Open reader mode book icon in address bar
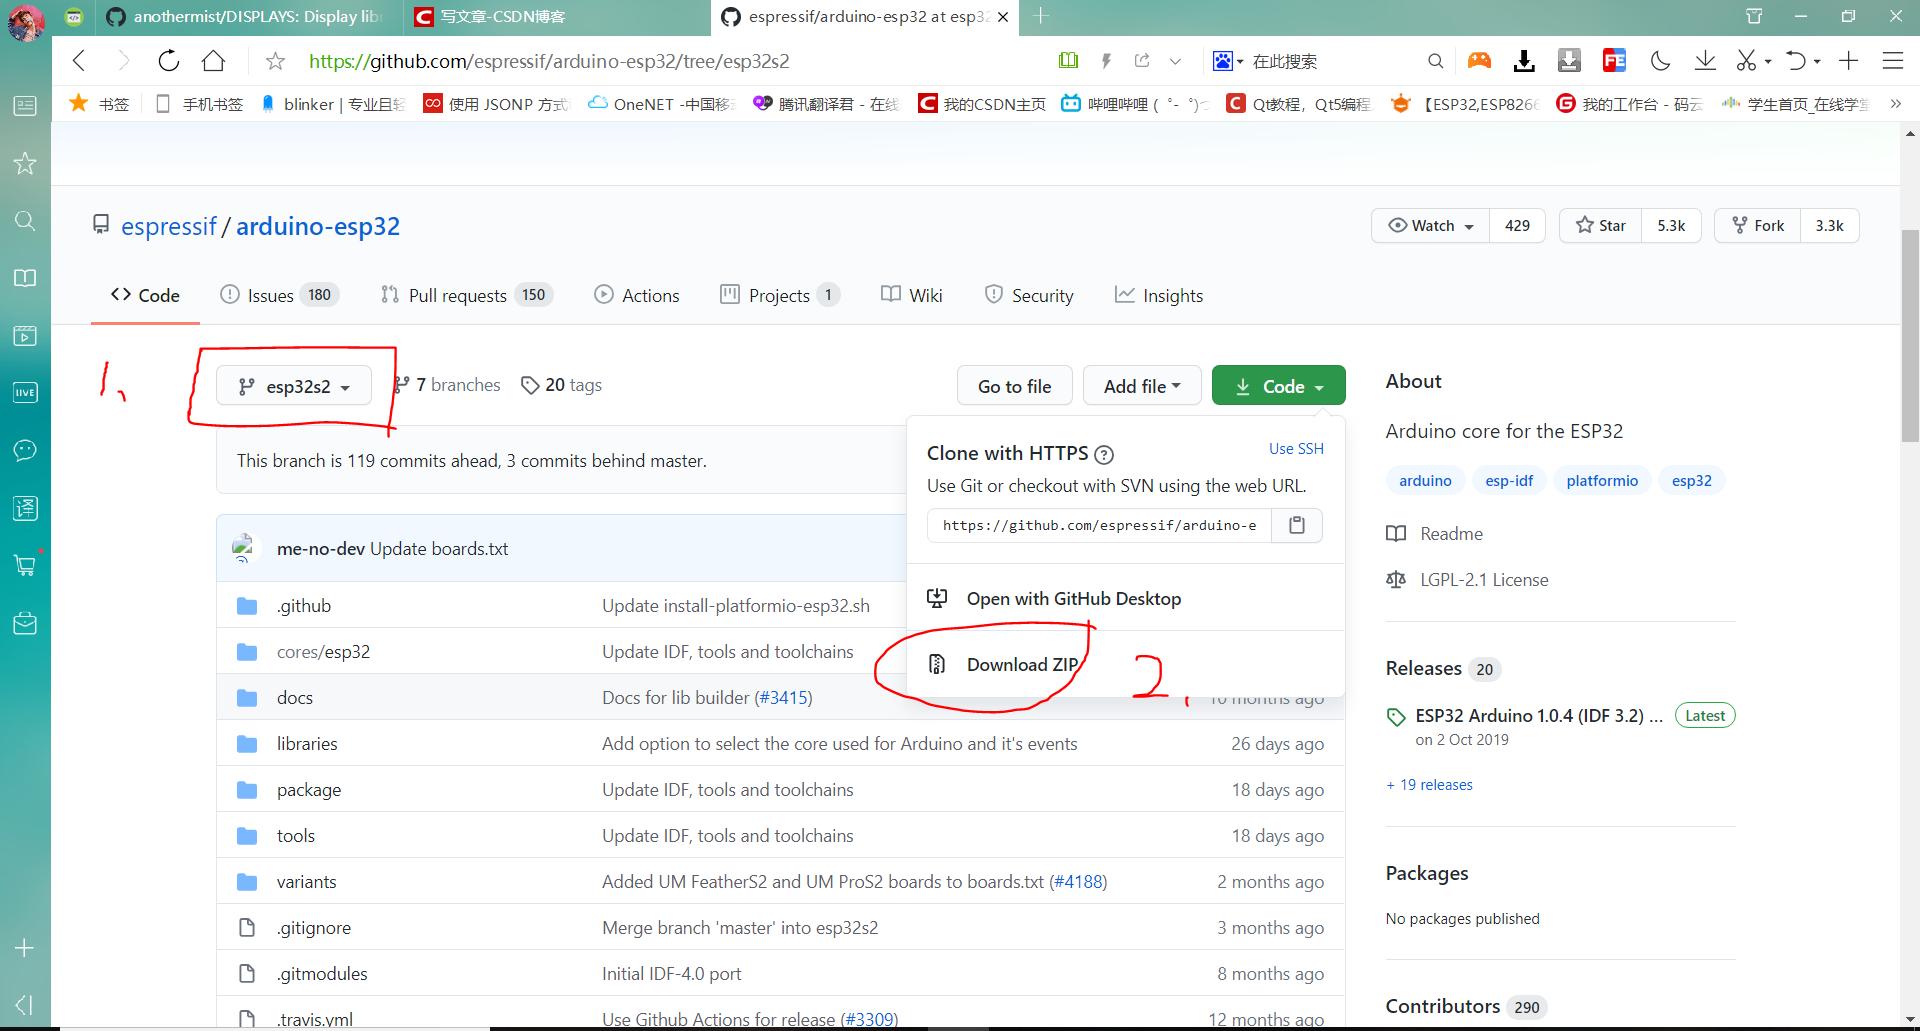This screenshot has width=1920, height=1031. point(1068,61)
